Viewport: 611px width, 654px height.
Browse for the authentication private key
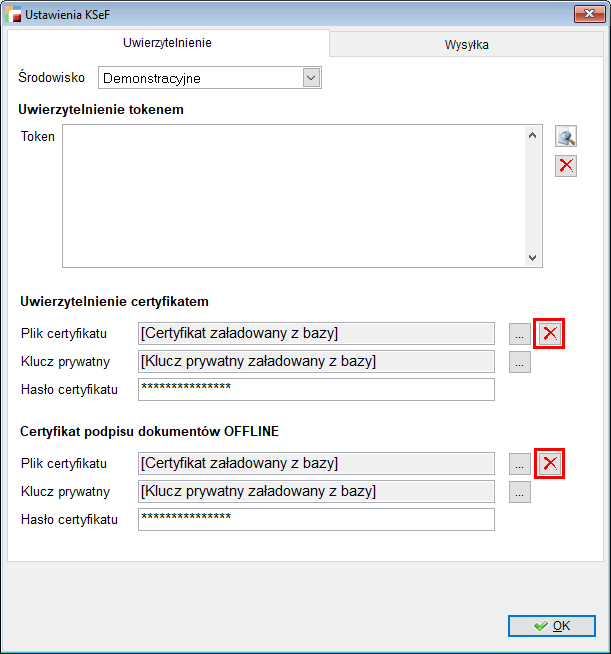[519, 362]
